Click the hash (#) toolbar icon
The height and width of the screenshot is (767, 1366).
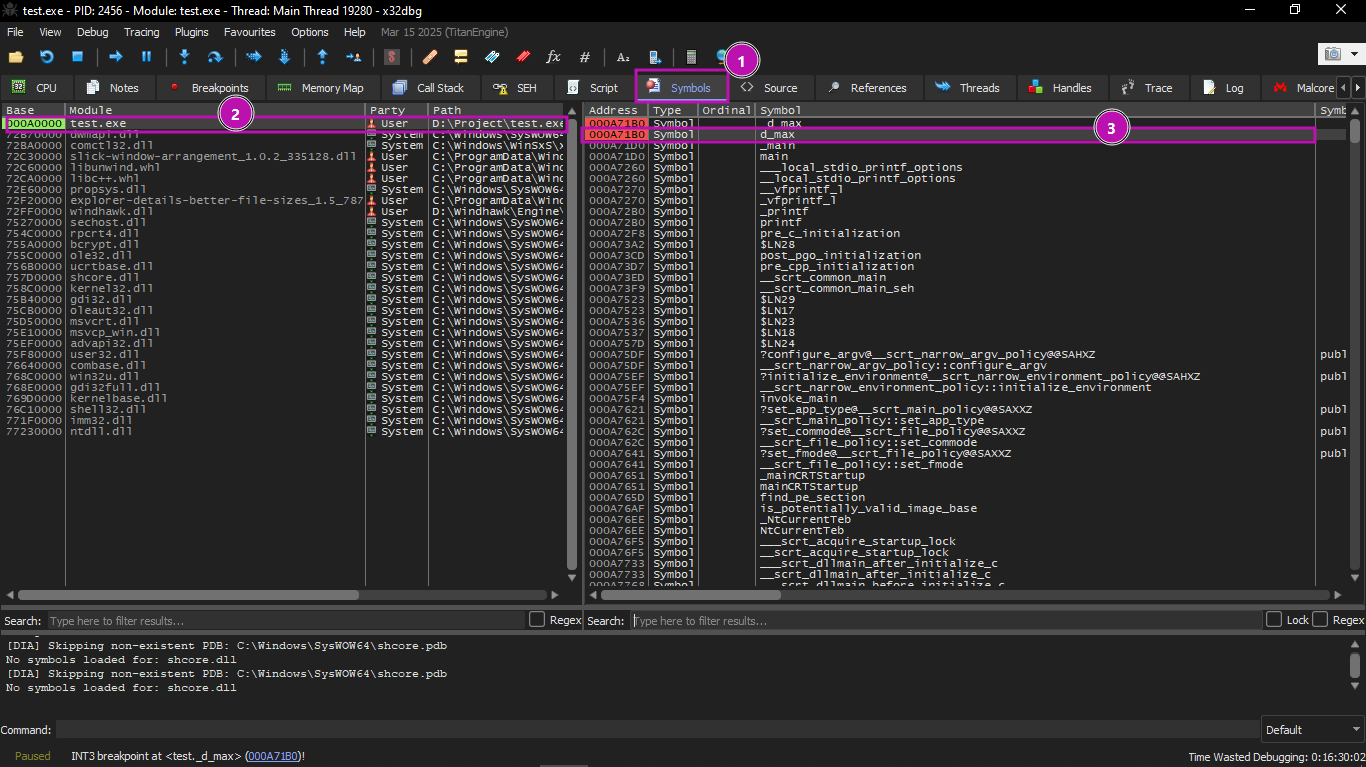585,57
